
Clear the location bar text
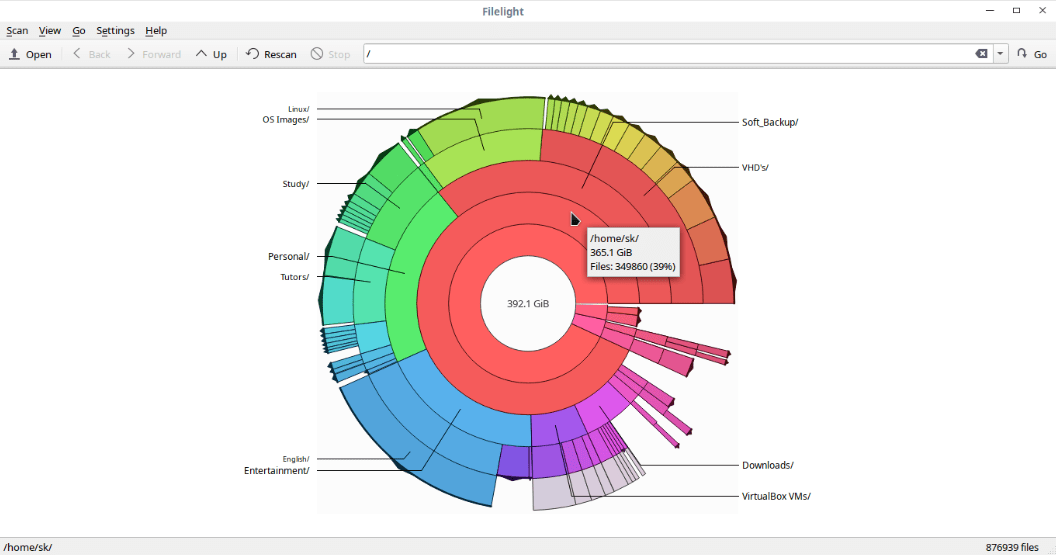[981, 54]
